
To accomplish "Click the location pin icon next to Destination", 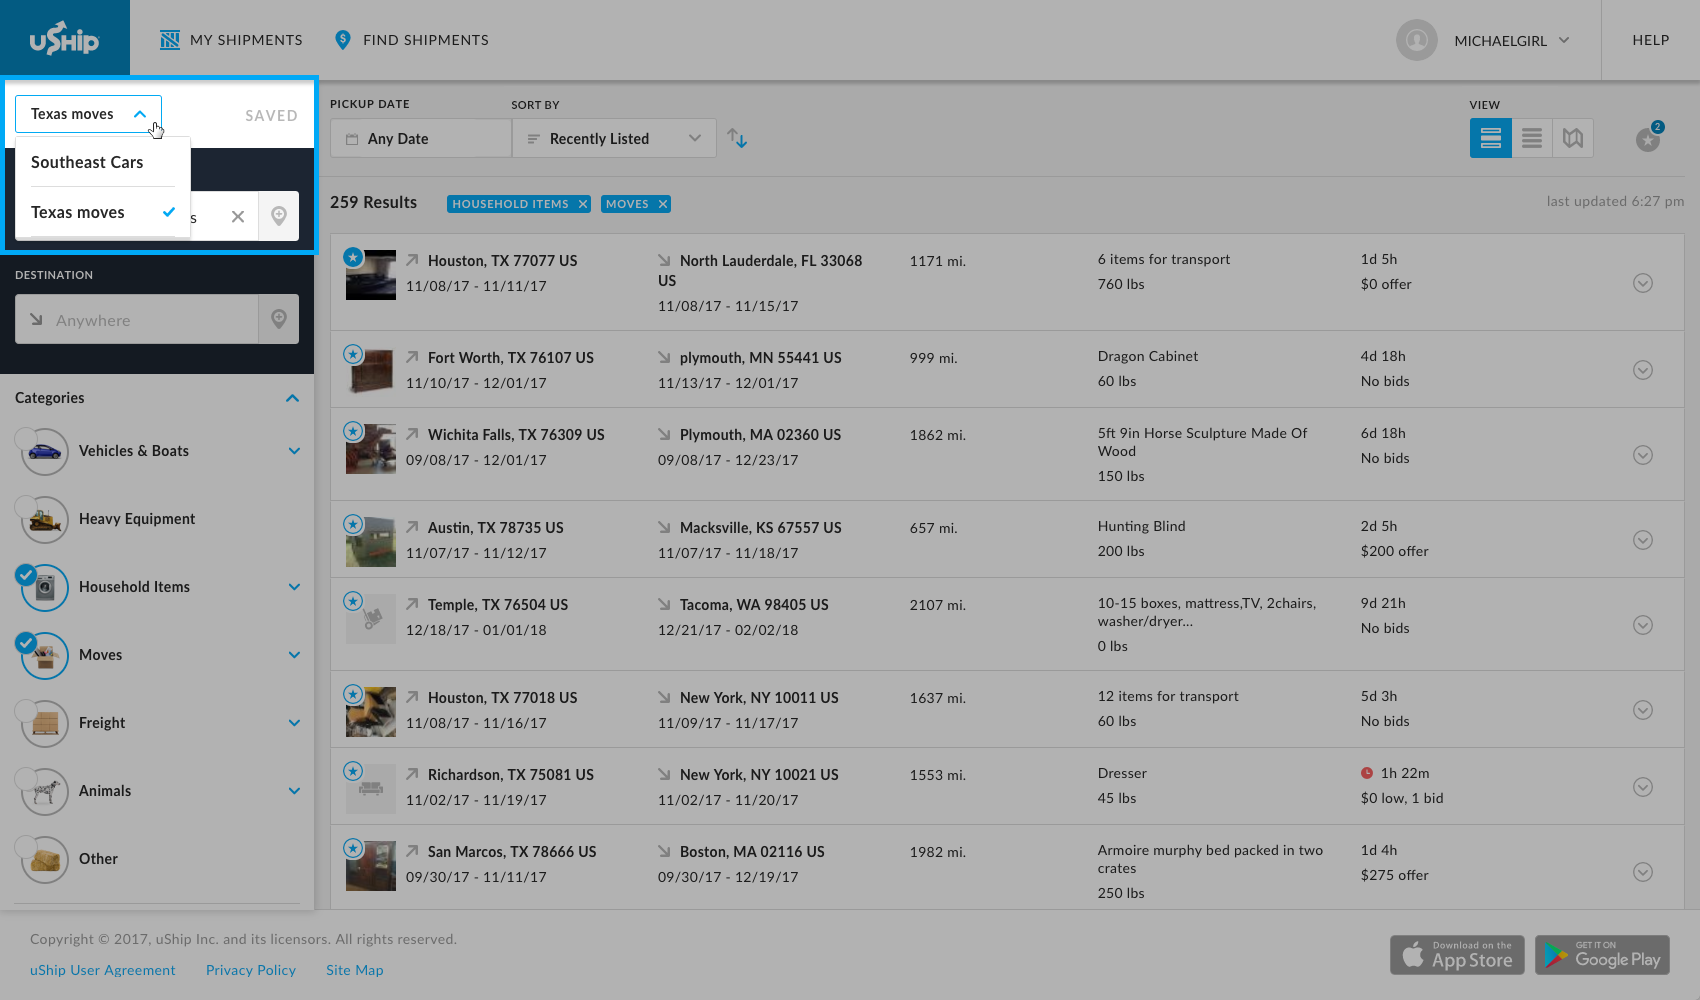I will [x=278, y=319].
